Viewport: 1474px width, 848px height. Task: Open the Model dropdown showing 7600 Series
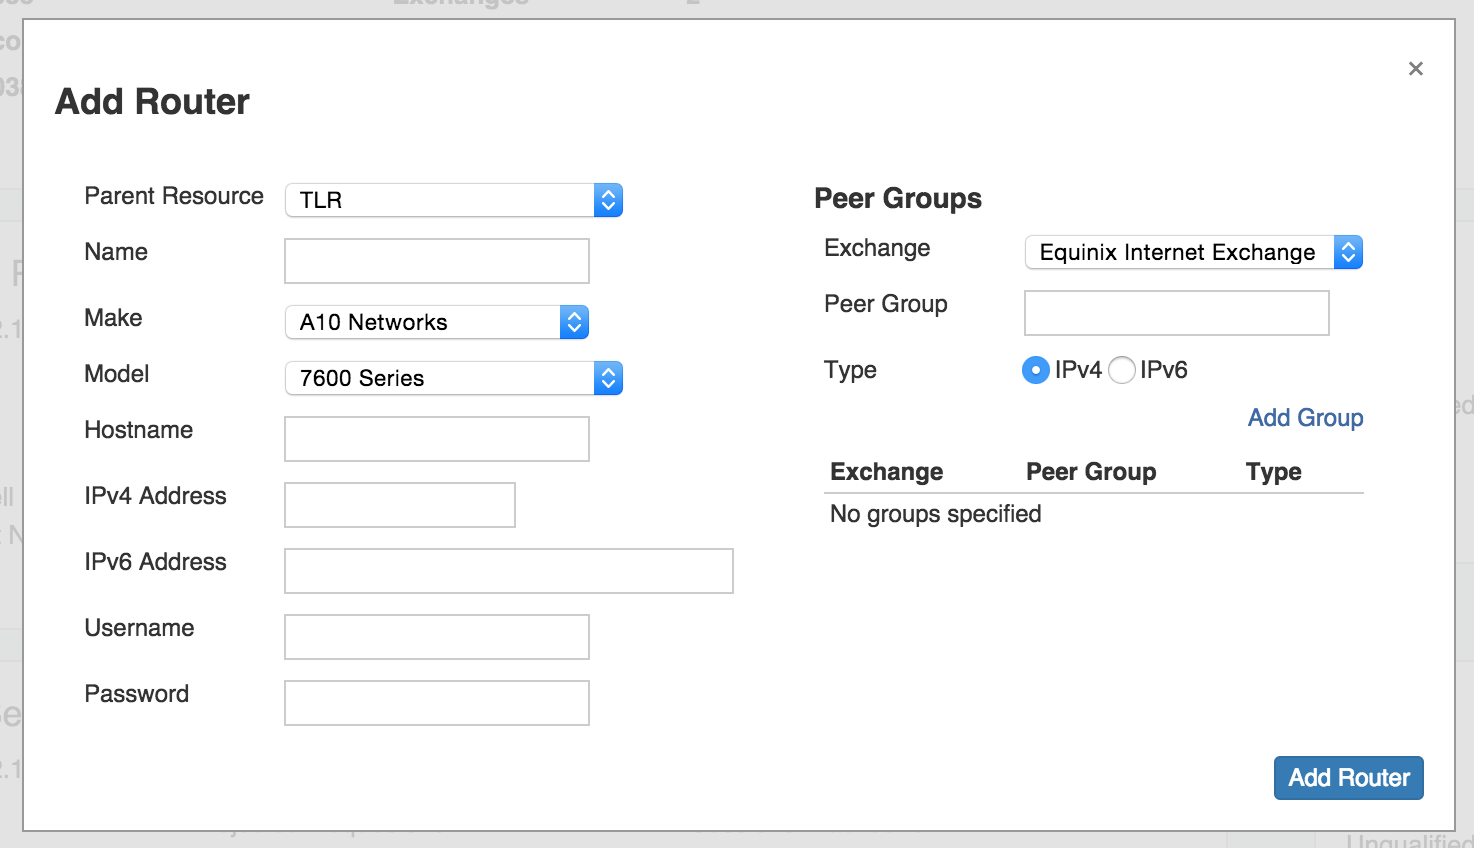[x=454, y=378]
